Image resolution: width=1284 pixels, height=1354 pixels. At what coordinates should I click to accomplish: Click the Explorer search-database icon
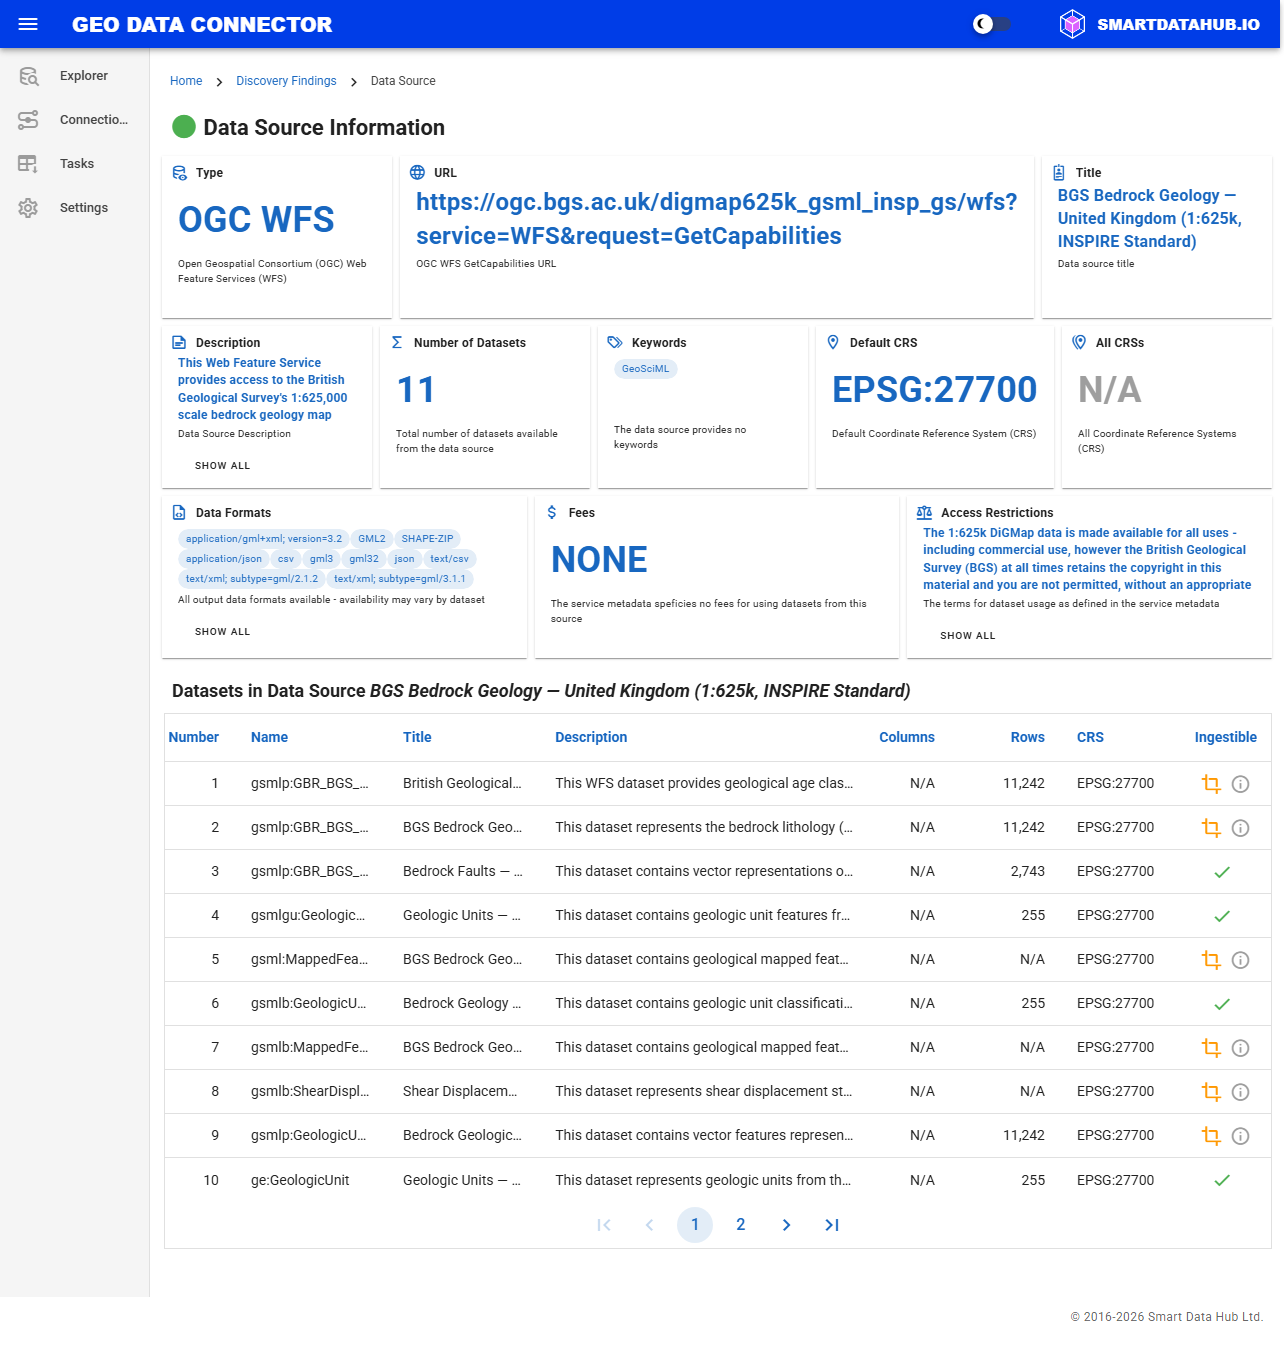click(28, 76)
